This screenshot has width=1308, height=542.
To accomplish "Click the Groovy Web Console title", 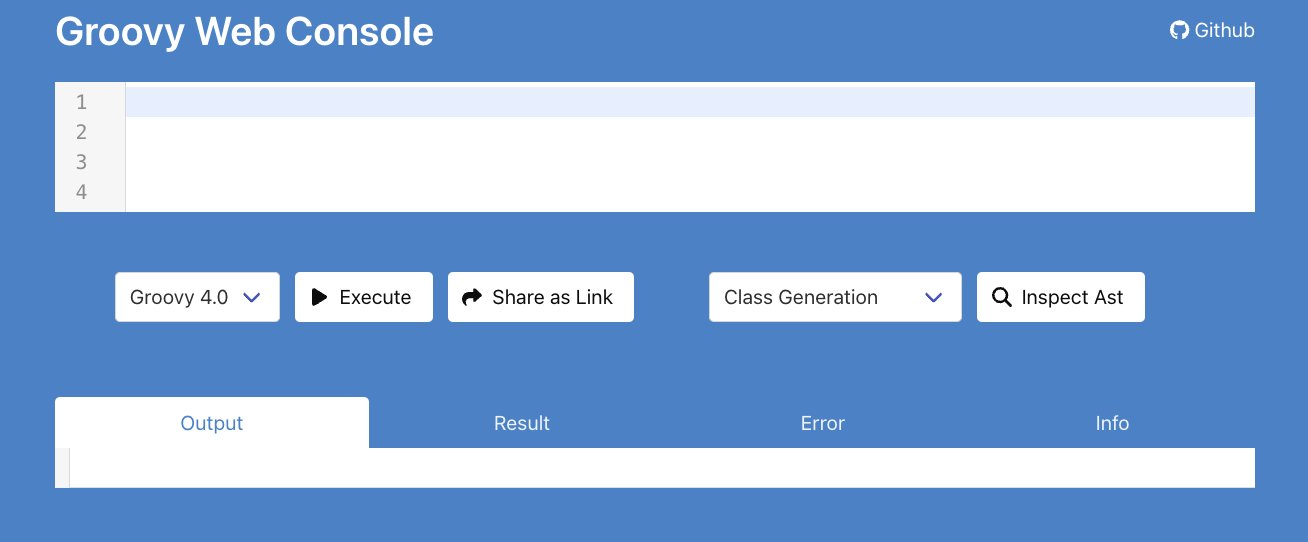I will point(245,32).
